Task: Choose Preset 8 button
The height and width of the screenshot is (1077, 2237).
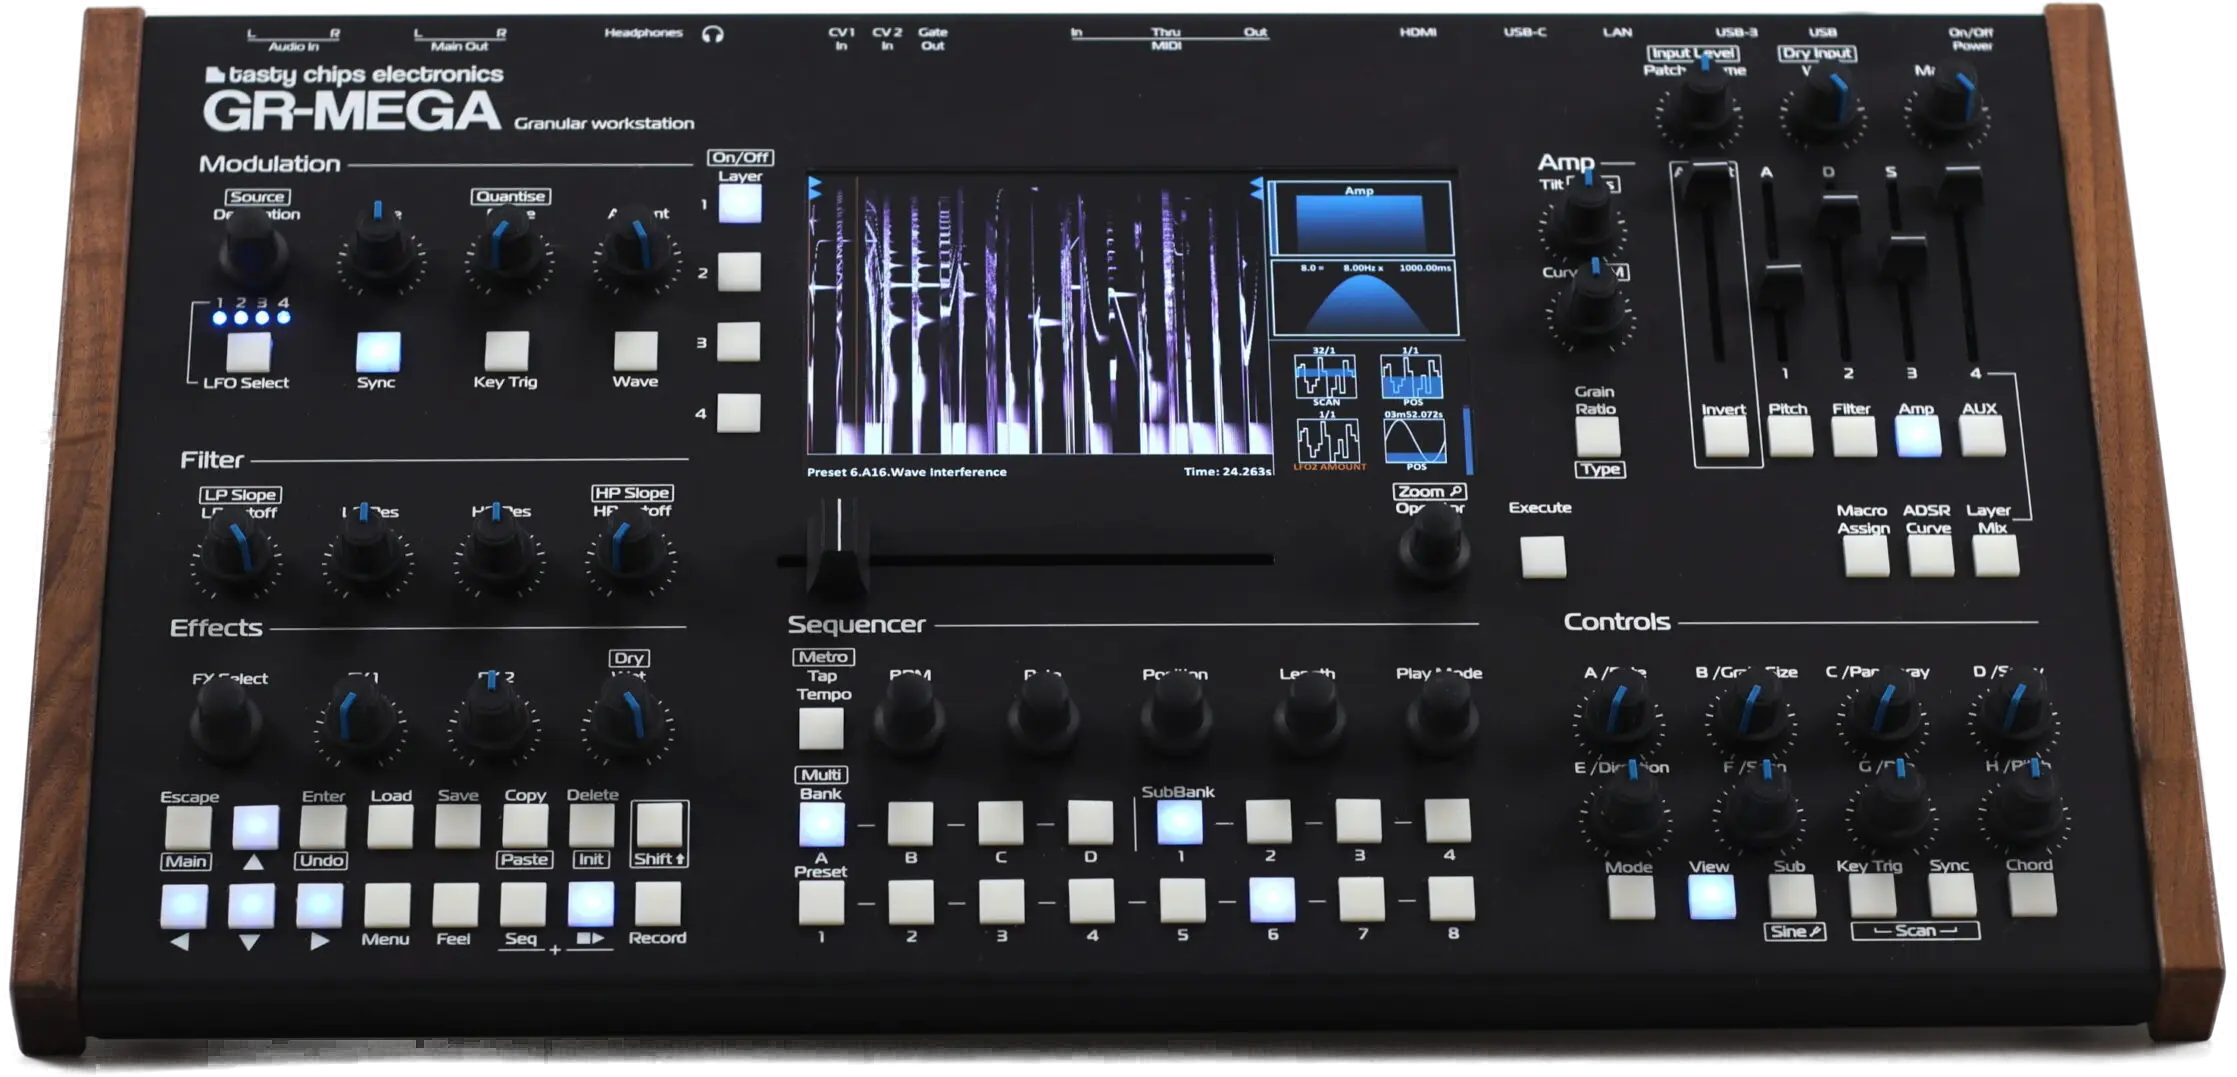Action: pos(1452,898)
